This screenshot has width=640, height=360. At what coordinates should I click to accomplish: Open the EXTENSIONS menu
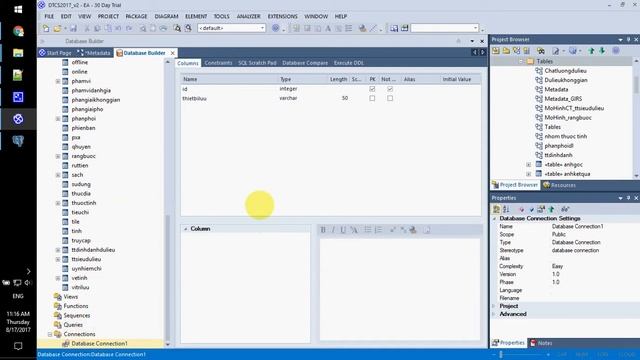282,16
